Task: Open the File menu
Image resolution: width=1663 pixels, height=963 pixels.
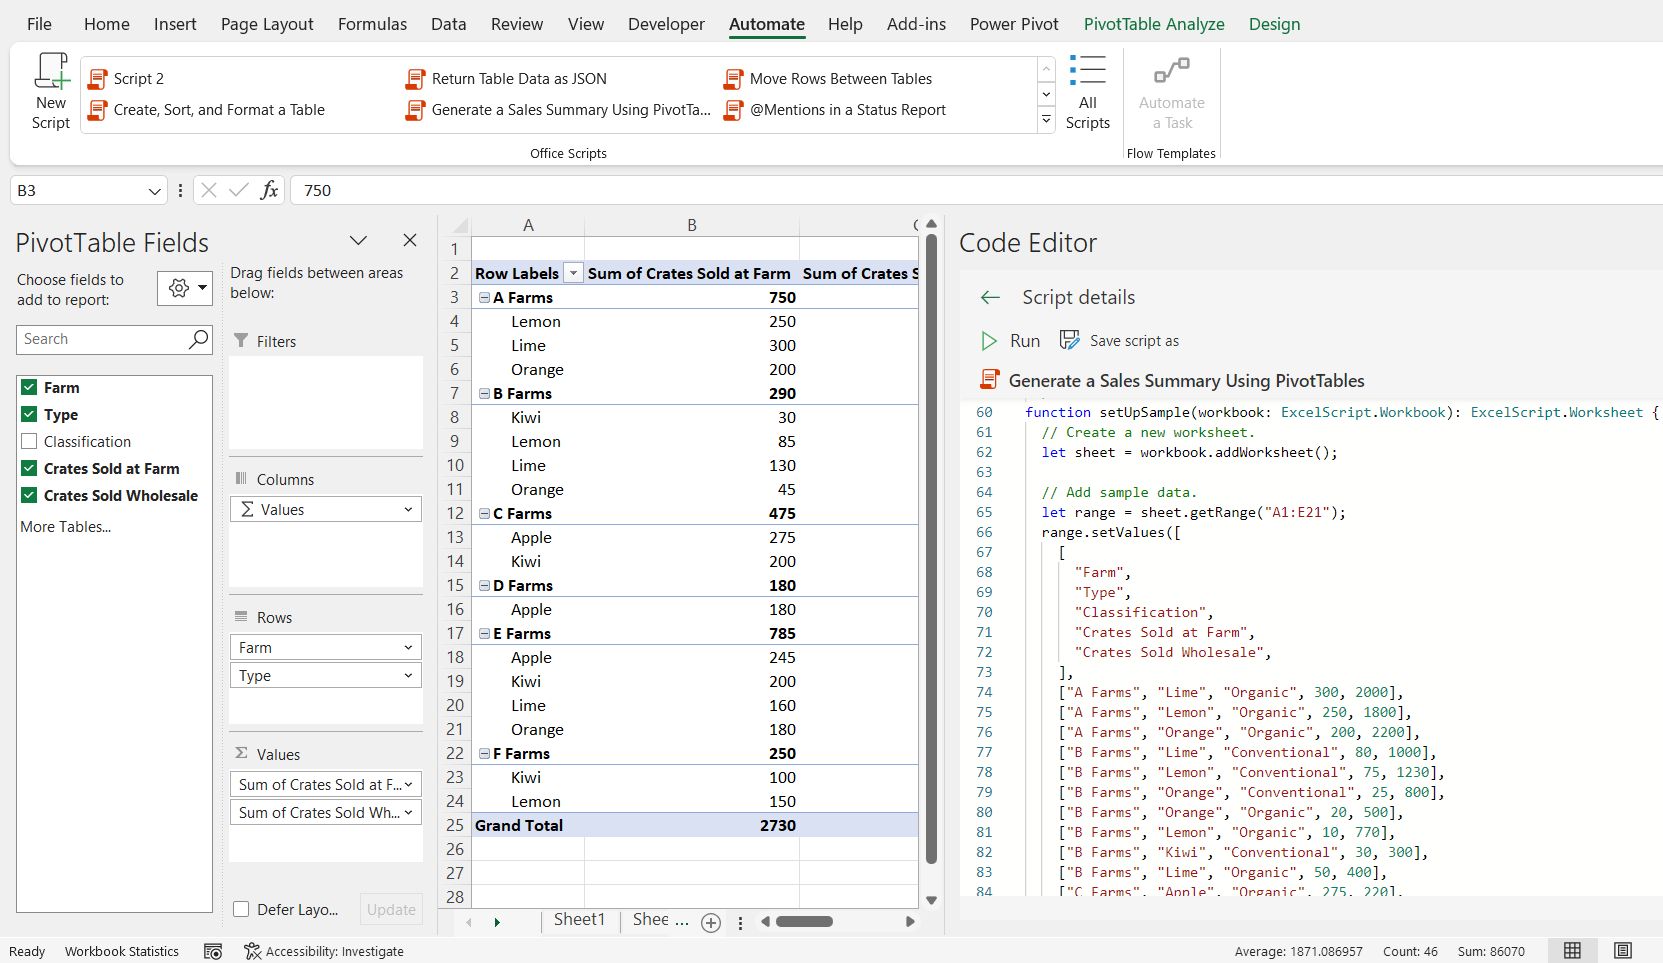Action: click(39, 24)
